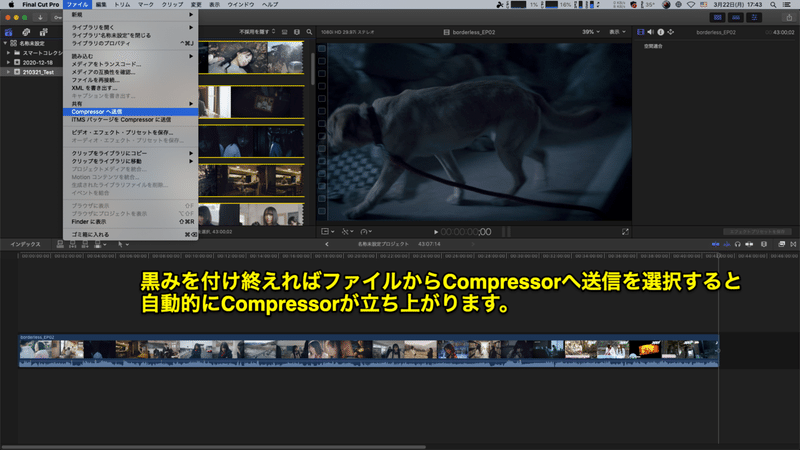Image resolution: width=800 pixels, height=450 pixels.
Task: Click the インデックス timeline index button
Action: (26, 244)
